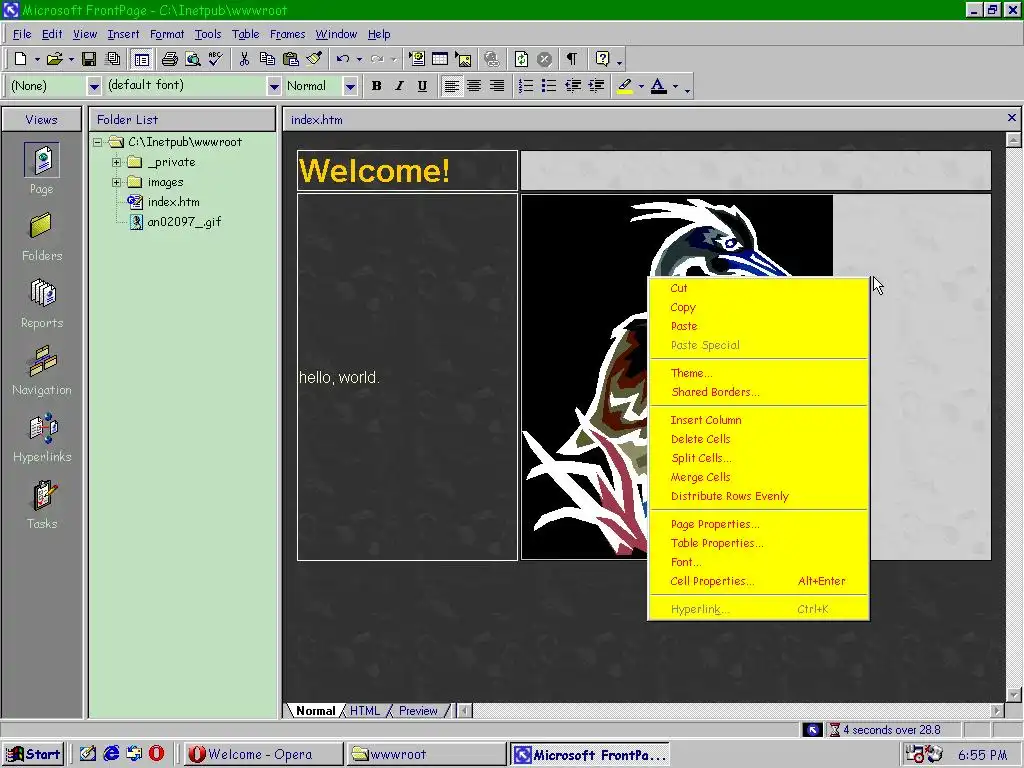Toggle Underline formatting

[x=423, y=86]
